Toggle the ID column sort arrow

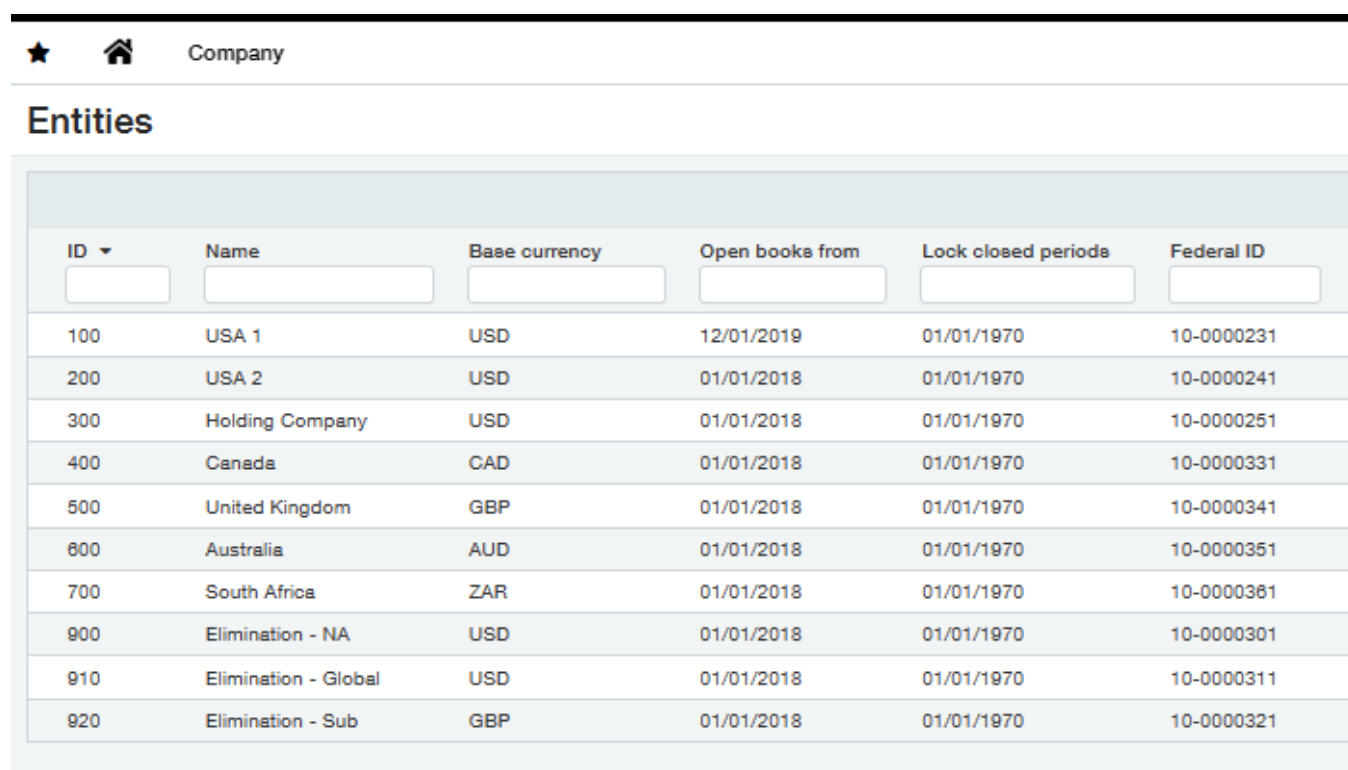coord(104,254)
